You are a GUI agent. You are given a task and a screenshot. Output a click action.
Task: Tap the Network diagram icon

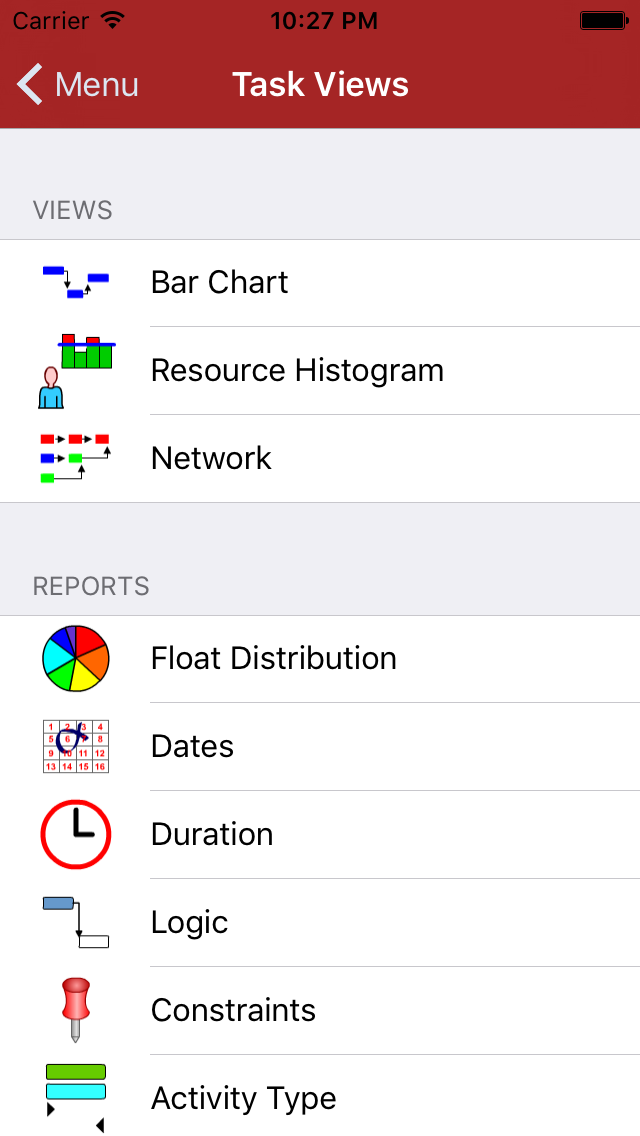76,458
